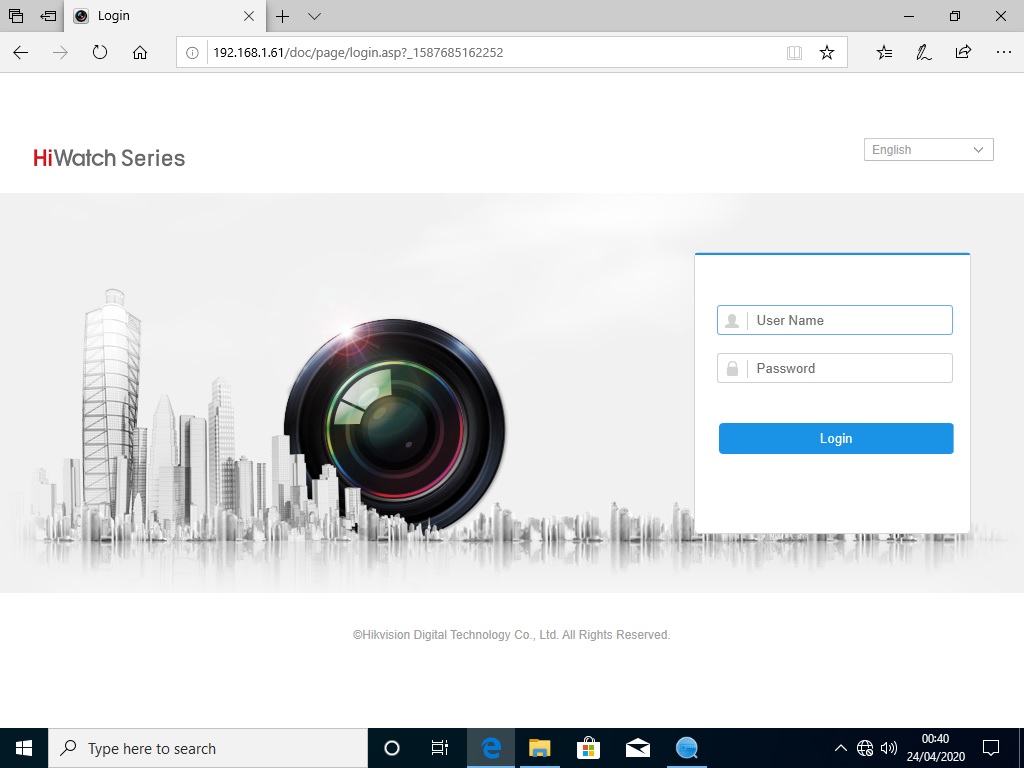Open File Explorer from the taskbar
This screenshot has height=768, width=1024.
coord(539,748)
